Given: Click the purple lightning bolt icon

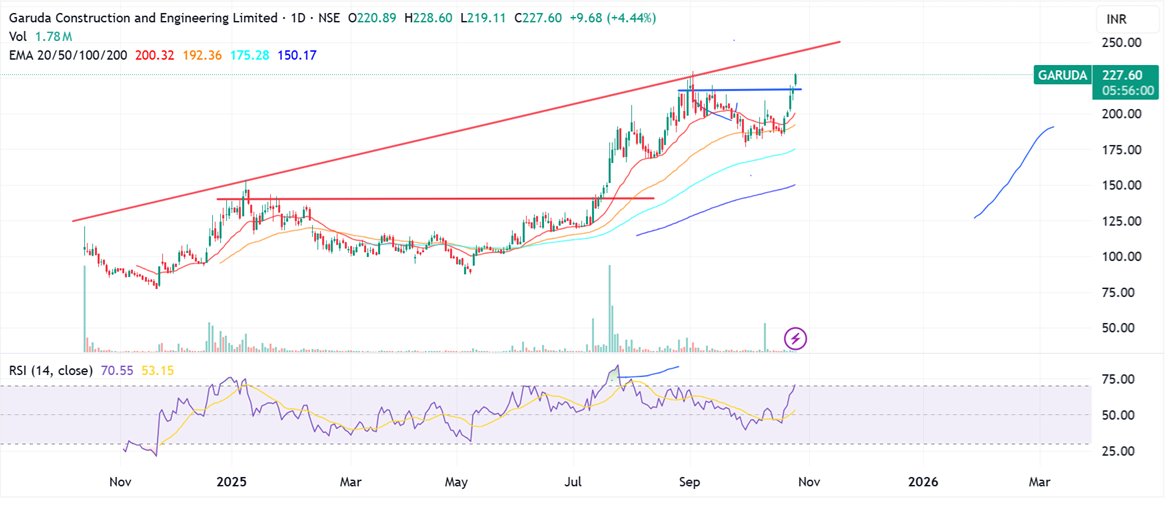Looking at the screenshot, I should pos(796,338).
